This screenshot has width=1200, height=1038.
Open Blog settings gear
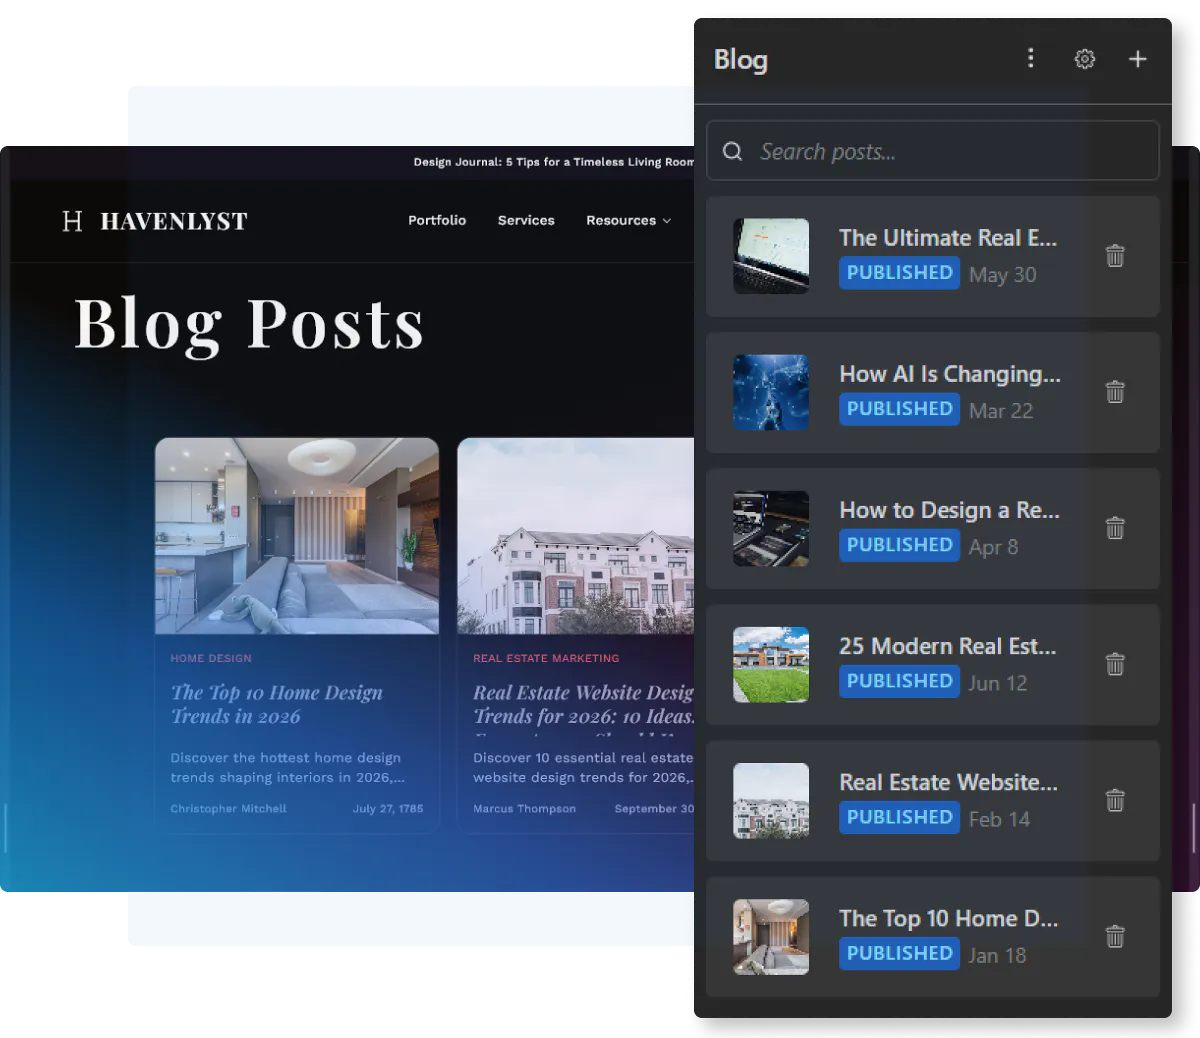1085,59
